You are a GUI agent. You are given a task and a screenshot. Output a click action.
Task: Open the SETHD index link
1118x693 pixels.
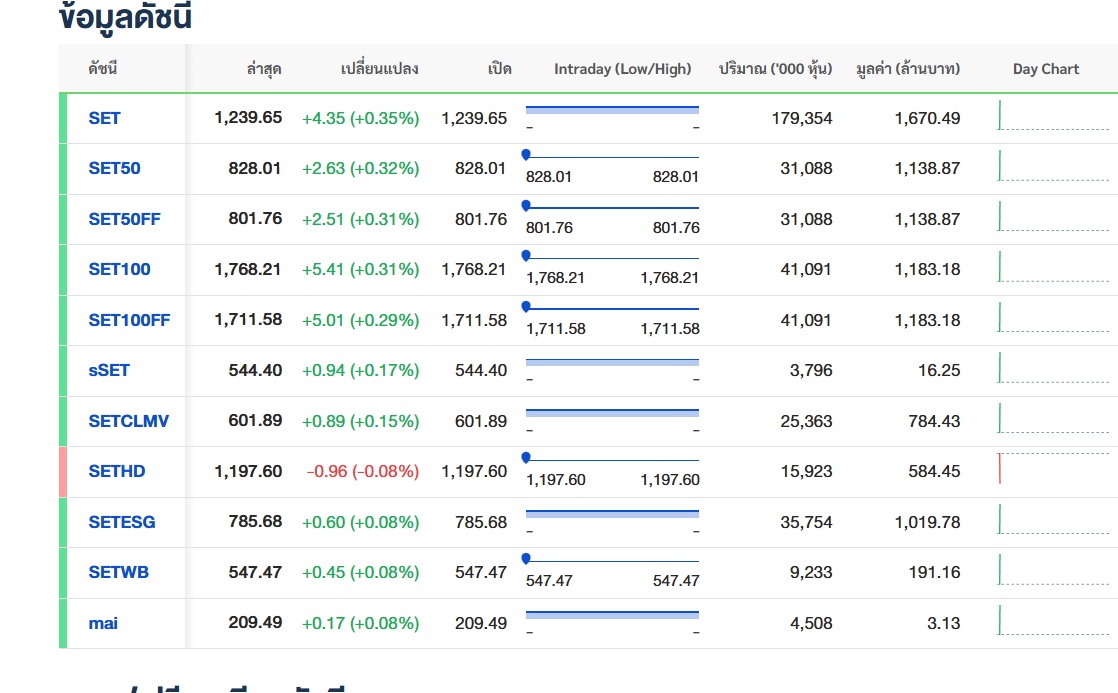[116, 471]
